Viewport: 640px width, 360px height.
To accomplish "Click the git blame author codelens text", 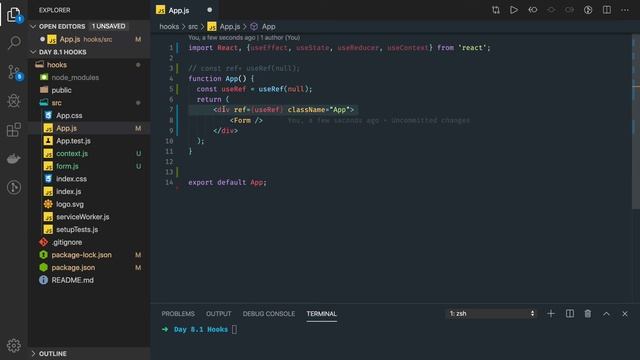I will (x=244, y=38).
